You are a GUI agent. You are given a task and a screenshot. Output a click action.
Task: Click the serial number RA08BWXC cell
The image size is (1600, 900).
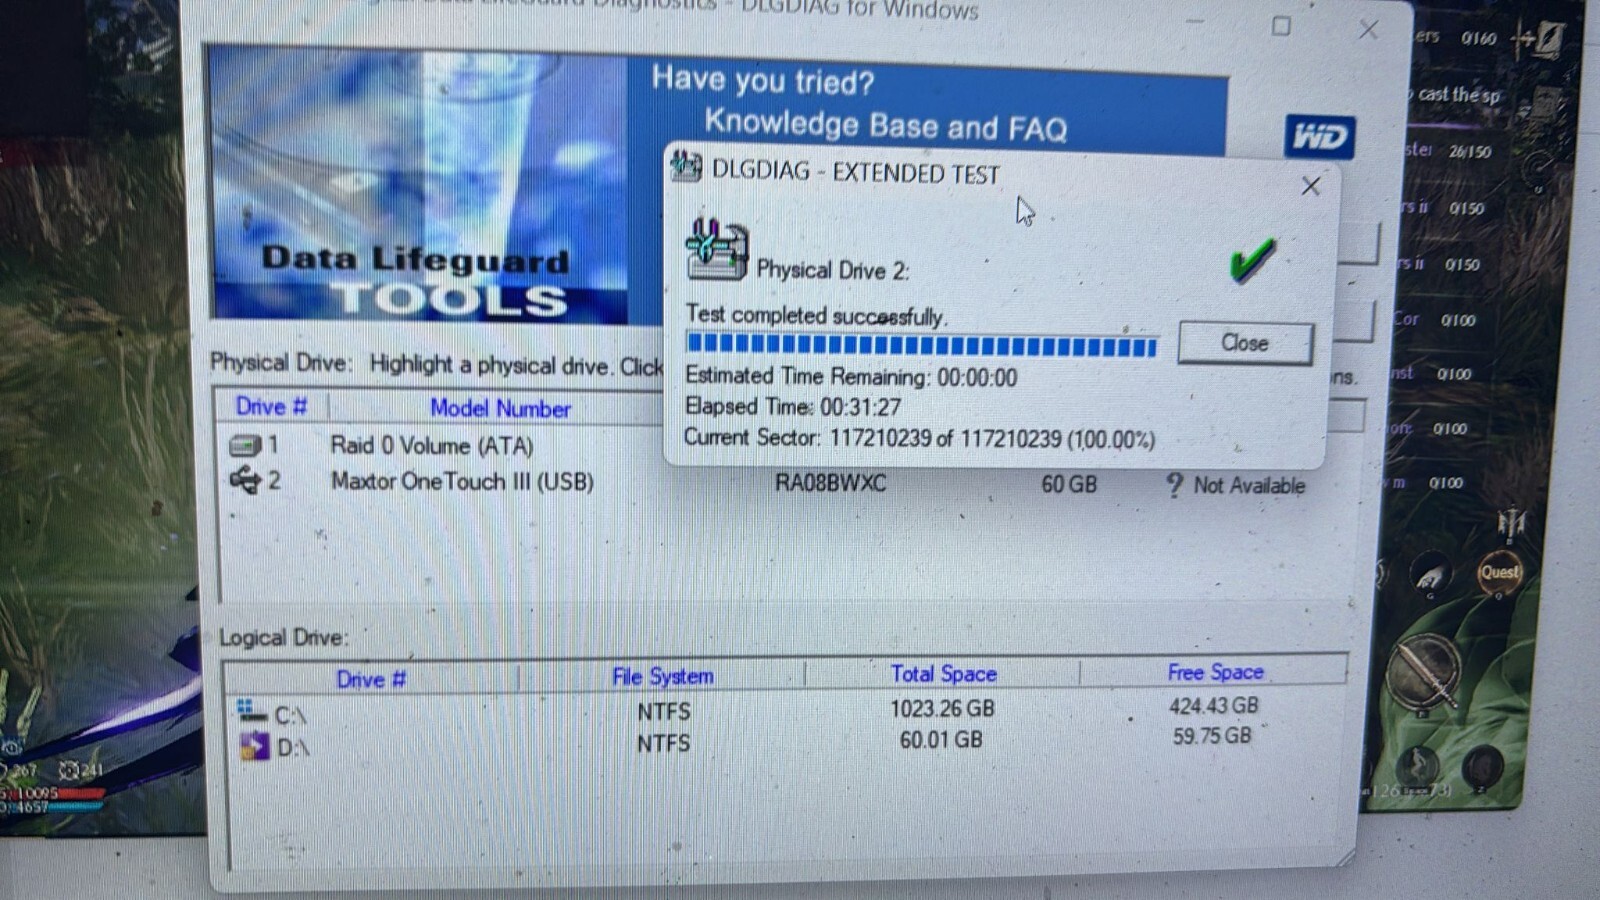830,483
